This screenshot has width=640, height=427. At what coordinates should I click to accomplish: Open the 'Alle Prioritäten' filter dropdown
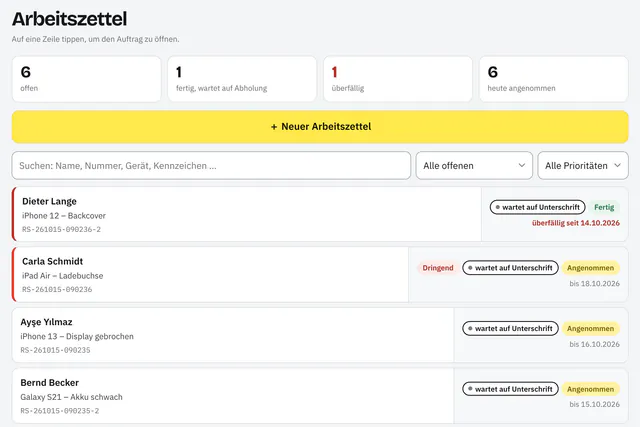pos(583,165)
